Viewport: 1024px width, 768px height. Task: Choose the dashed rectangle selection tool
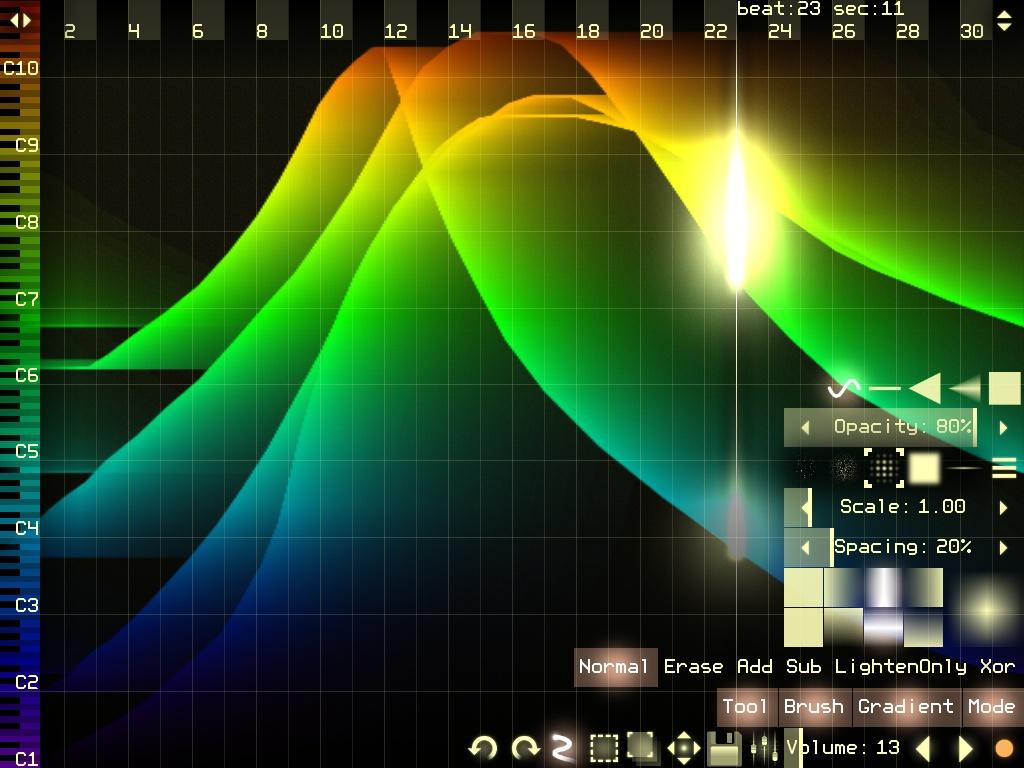tap(604, 748)
